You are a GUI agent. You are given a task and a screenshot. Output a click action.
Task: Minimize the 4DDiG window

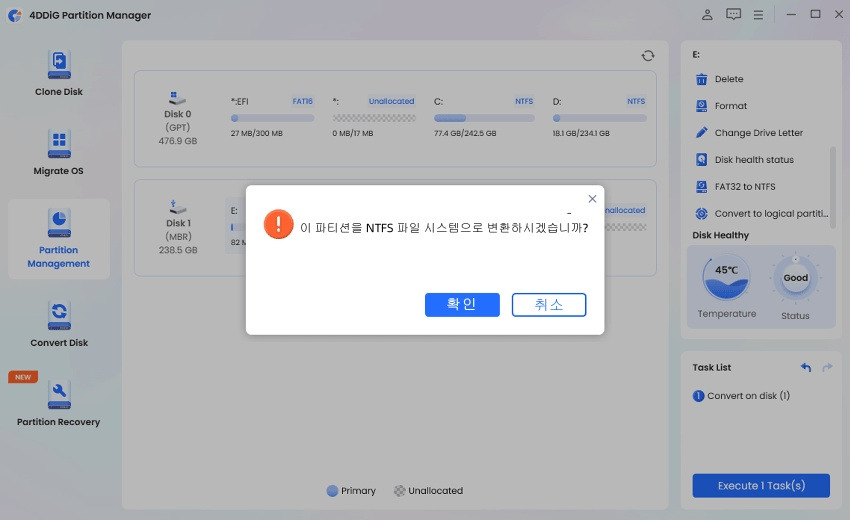coord(791,15)
